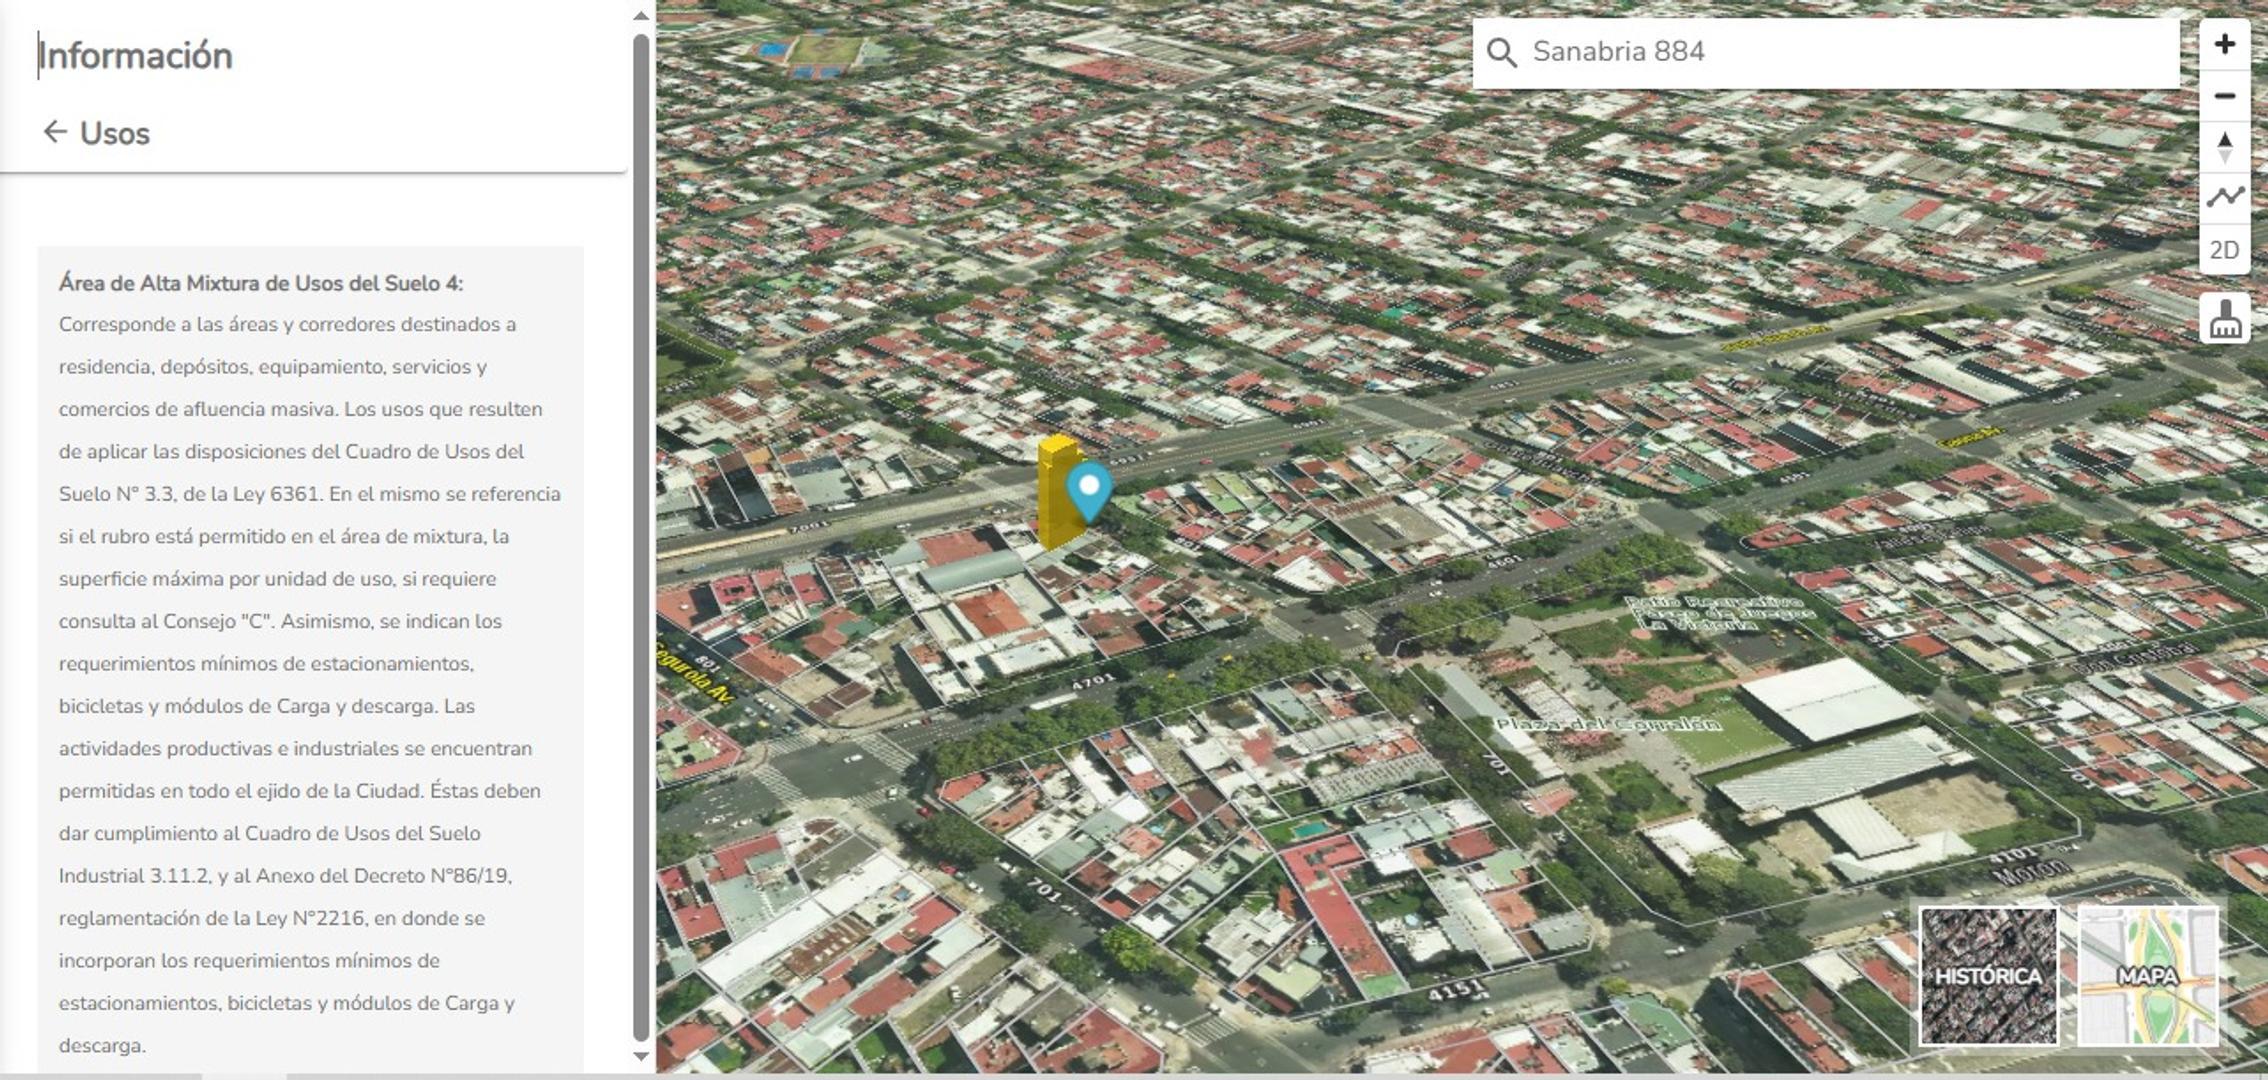Go back using the arrow beside Usos
This screenshot has width=2268, height=1080.
click(x=54, y=130)
